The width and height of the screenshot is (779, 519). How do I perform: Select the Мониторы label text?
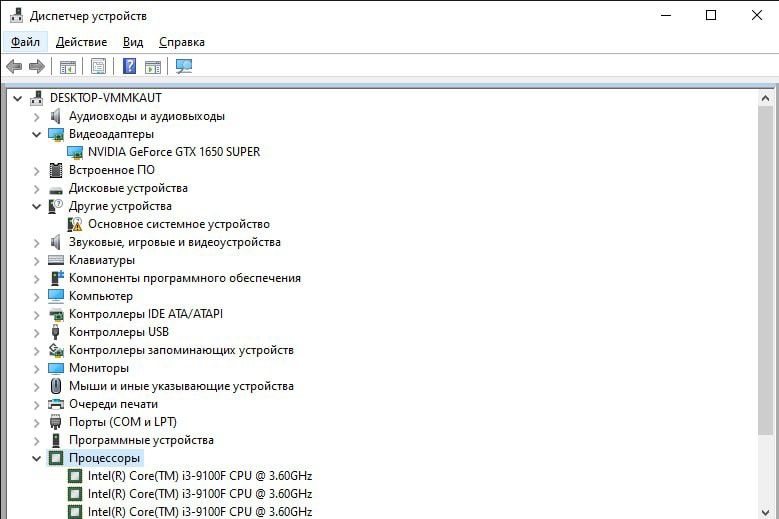click(x=99, y=368)
